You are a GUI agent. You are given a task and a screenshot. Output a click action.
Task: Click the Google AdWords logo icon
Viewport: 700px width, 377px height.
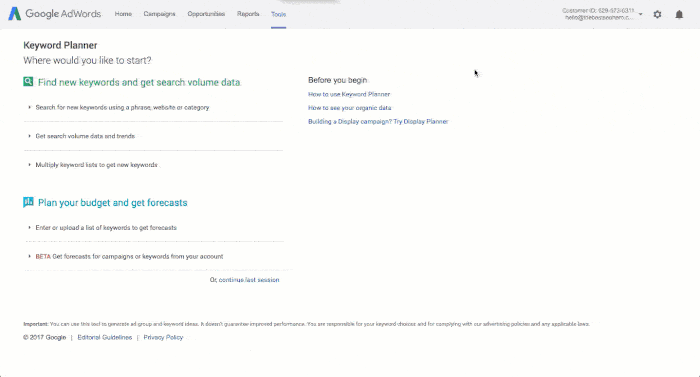pyautogui.click(x=14, y=14)
